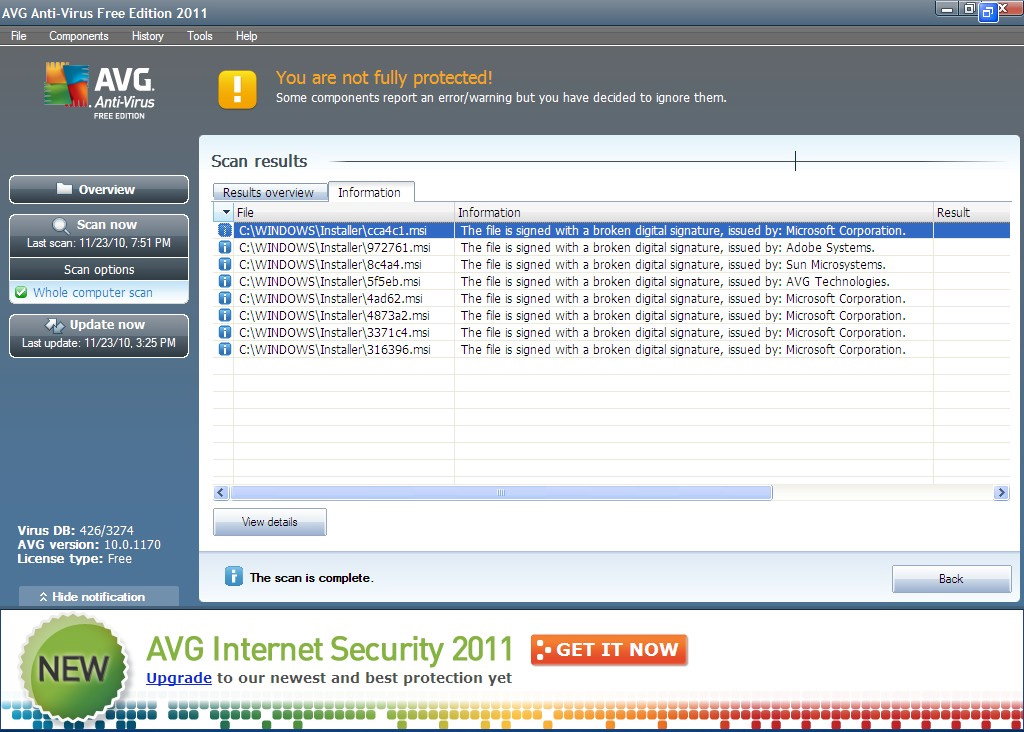Click the information text mentioning Adobe Systems
Viewport: 1024px width, 732px height.
(x=667, y=247)
